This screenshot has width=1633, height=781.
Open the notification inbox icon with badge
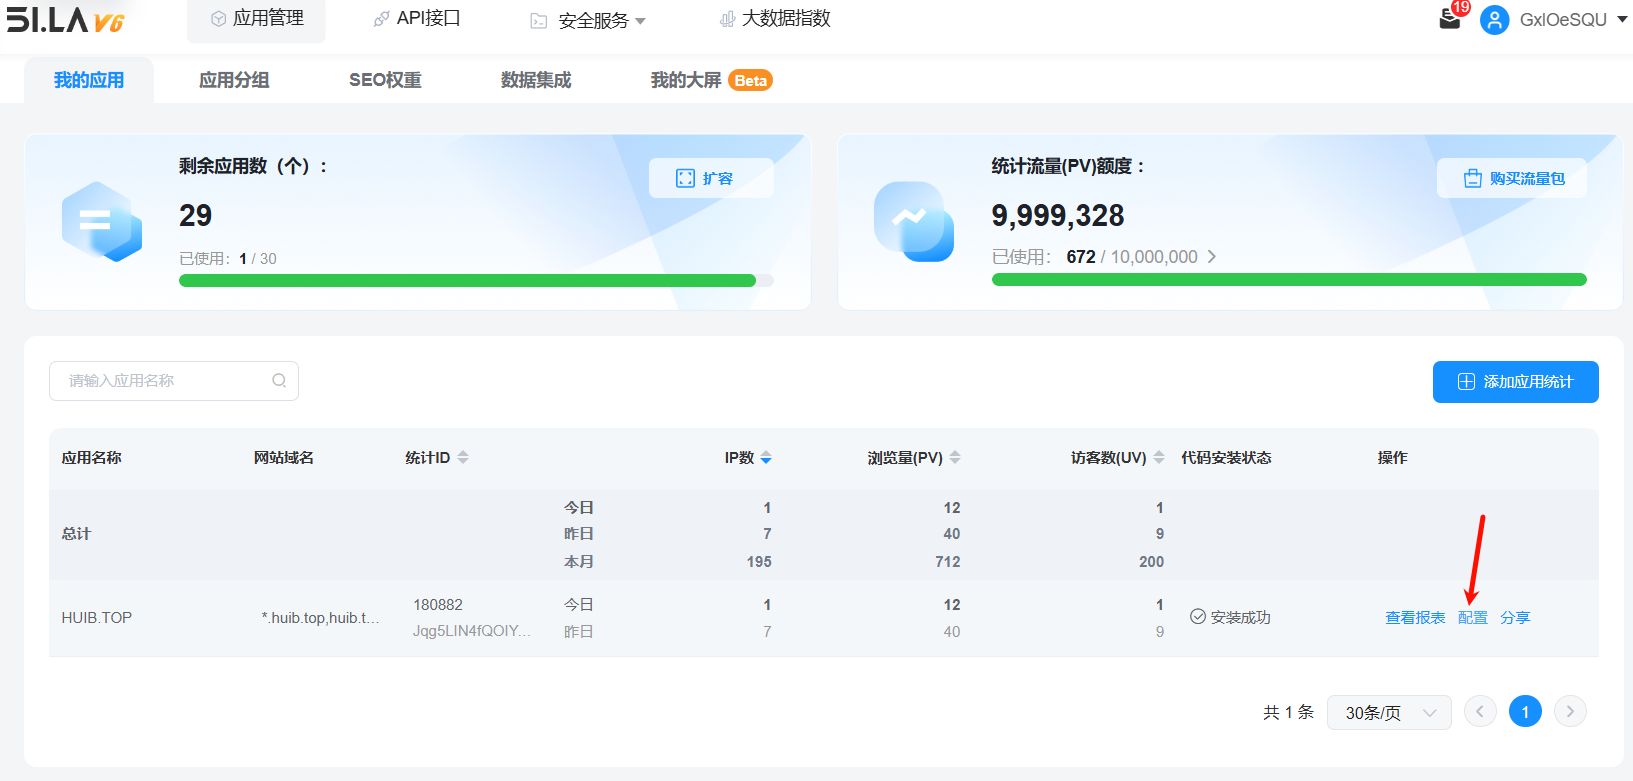[x=1449, y=18]
